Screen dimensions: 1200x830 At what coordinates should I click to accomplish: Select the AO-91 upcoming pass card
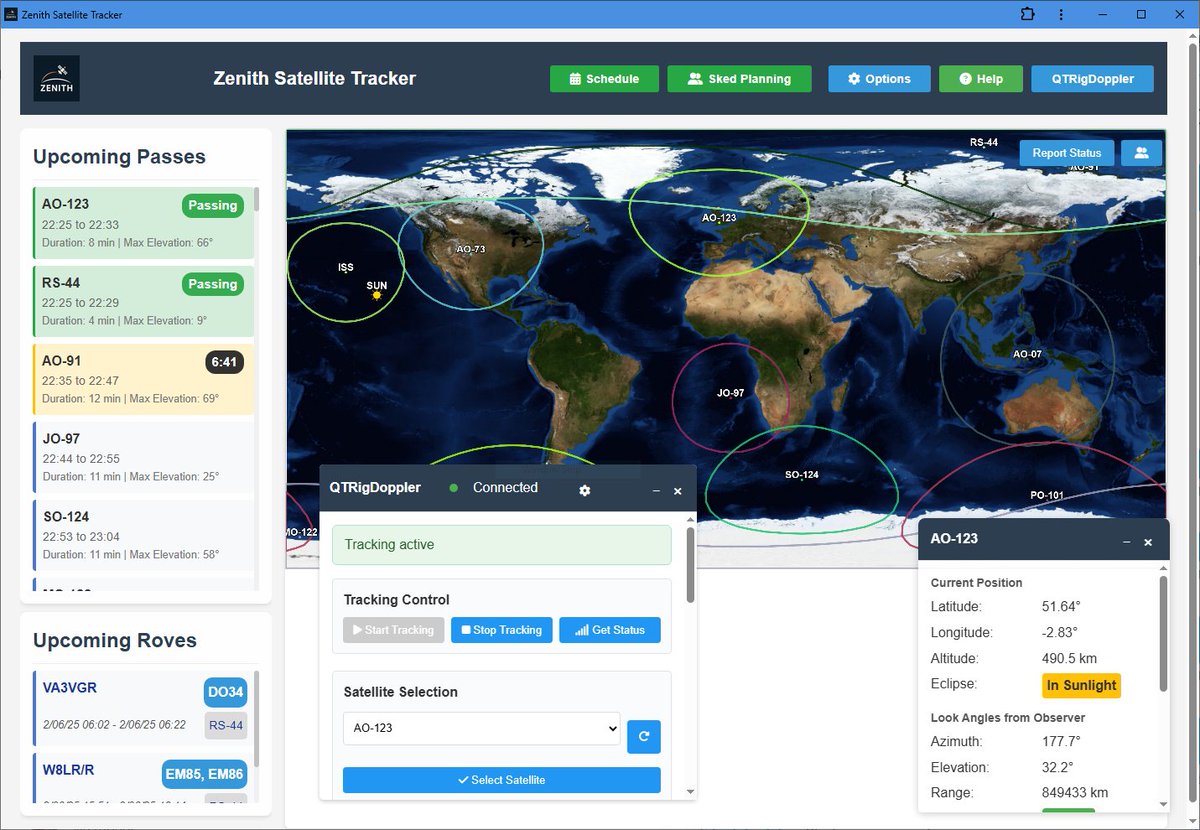coord(143,379)
